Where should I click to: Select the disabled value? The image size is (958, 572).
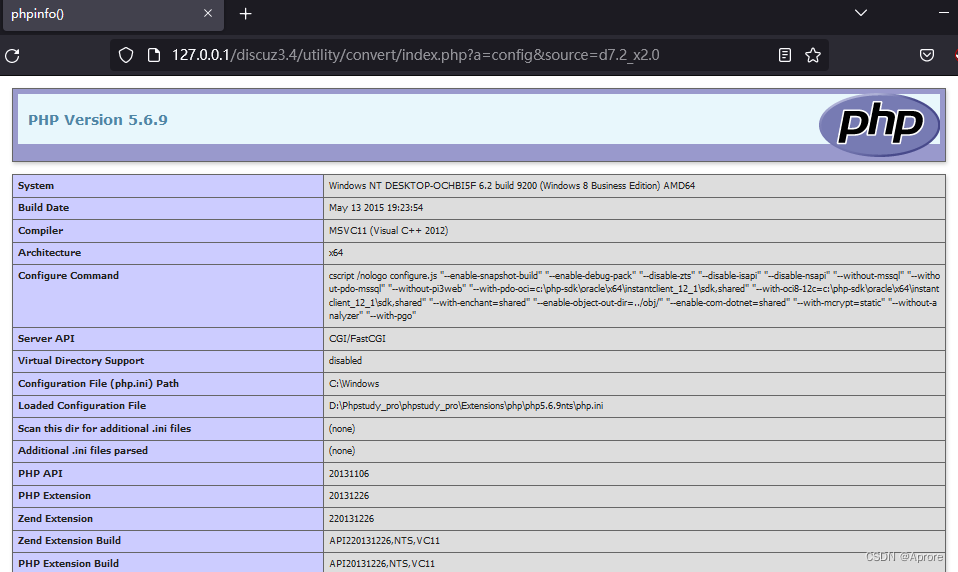point(345,361)
